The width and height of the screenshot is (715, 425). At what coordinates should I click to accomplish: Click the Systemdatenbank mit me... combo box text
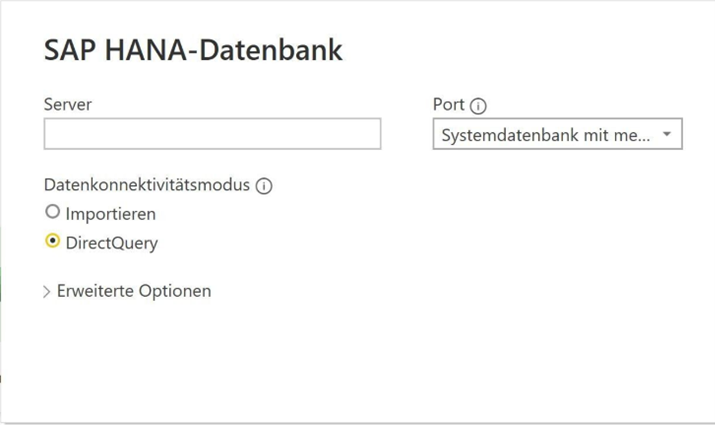[546, 135]
